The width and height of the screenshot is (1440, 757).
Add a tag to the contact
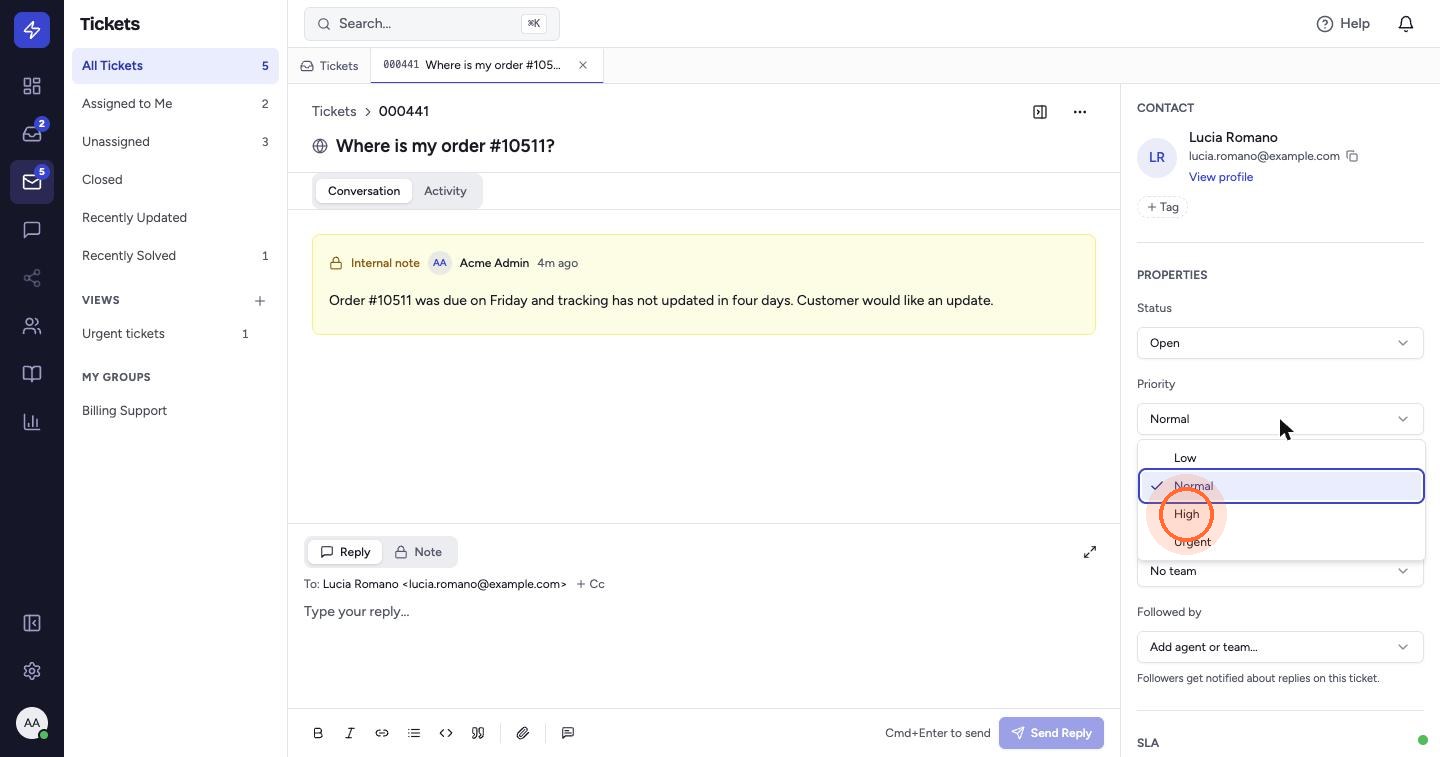click(x=1162, y=207)
